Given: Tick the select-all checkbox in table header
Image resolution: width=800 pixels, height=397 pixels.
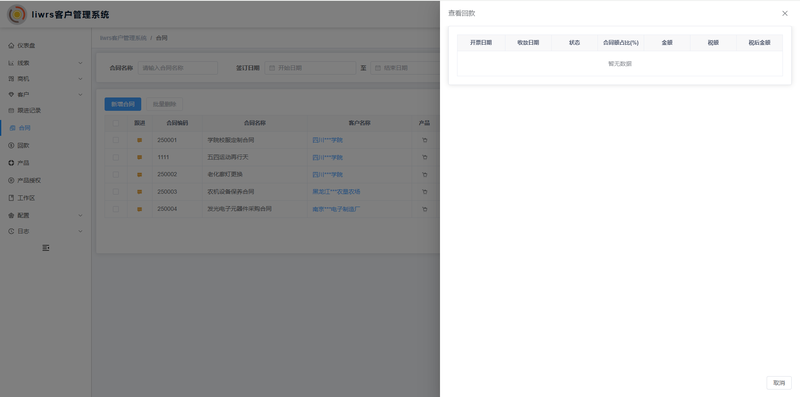Looking at the screenshot, I should (x=116, y=123).
